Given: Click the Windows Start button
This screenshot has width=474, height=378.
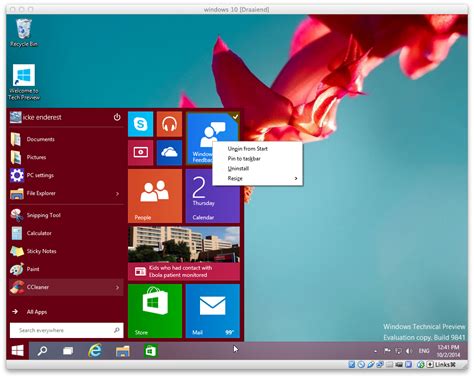Looking at the screenshot, I should point(18,351).
